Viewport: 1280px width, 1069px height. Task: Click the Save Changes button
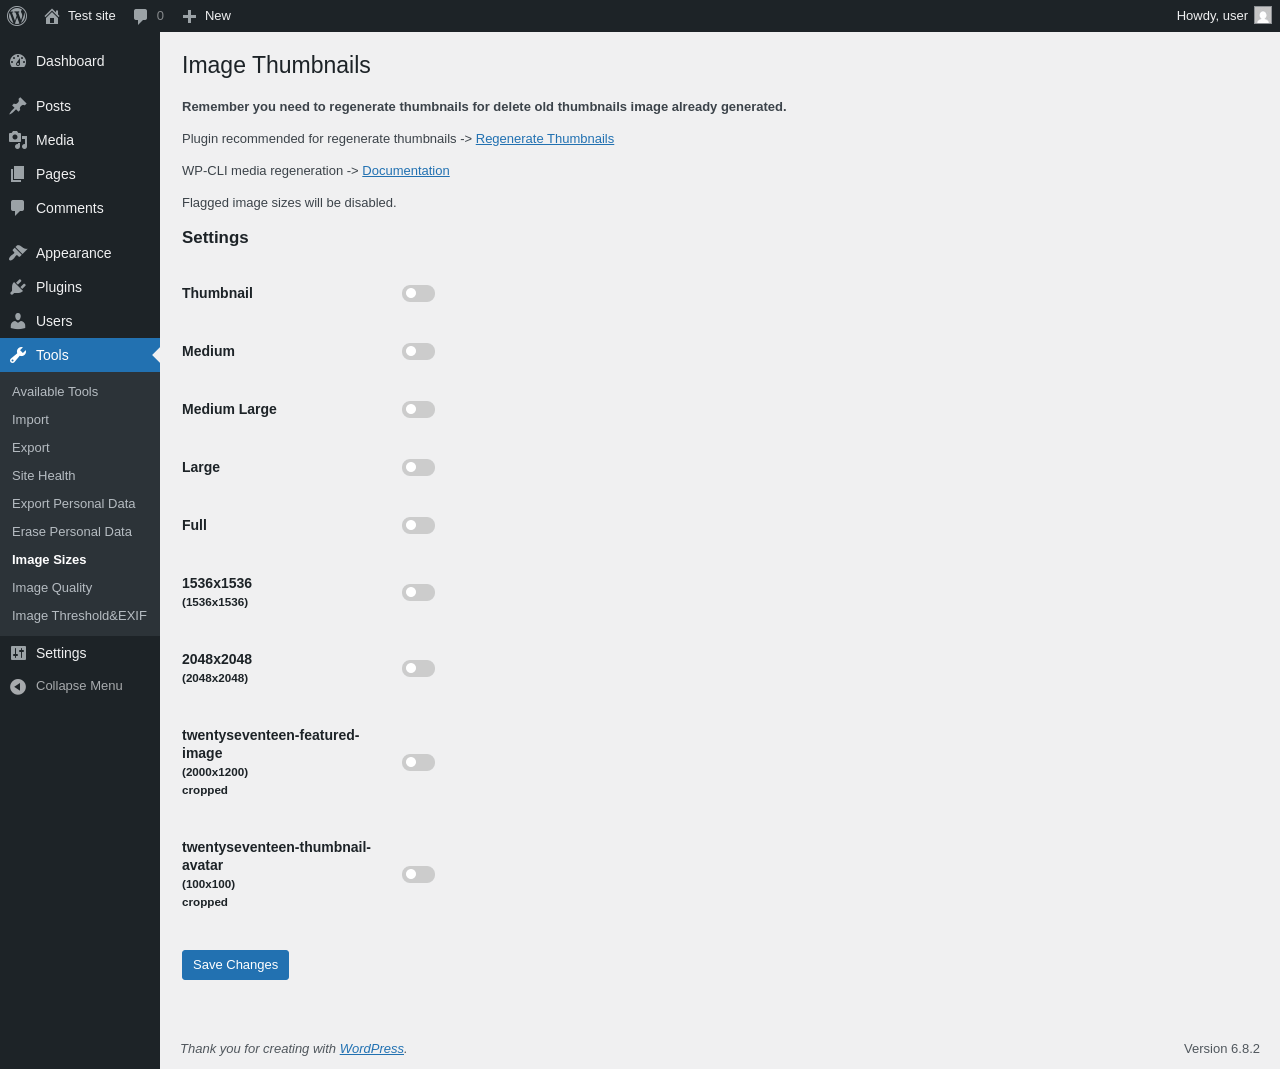pos(235,965)
